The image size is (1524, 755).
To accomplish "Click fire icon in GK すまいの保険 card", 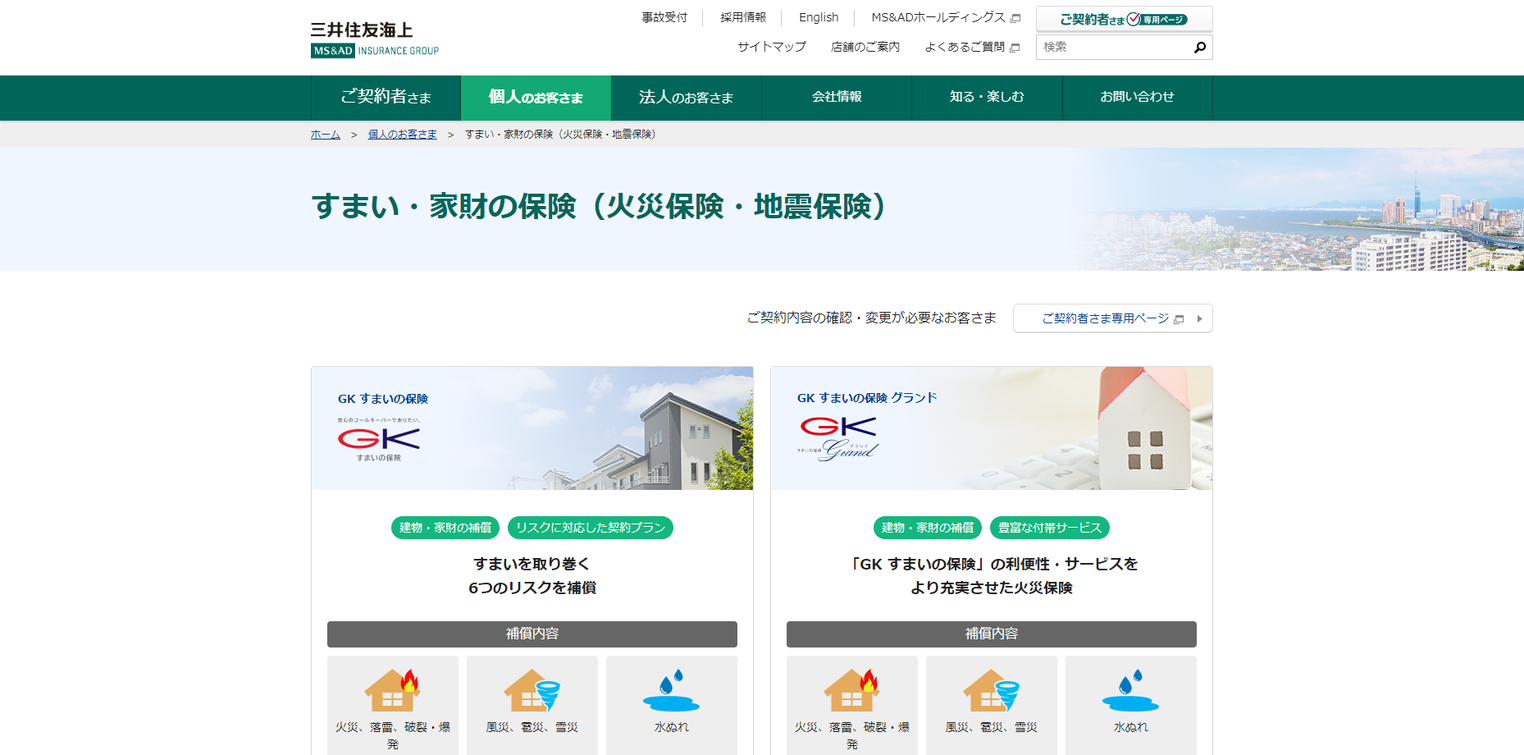I will tap(392, 690).
